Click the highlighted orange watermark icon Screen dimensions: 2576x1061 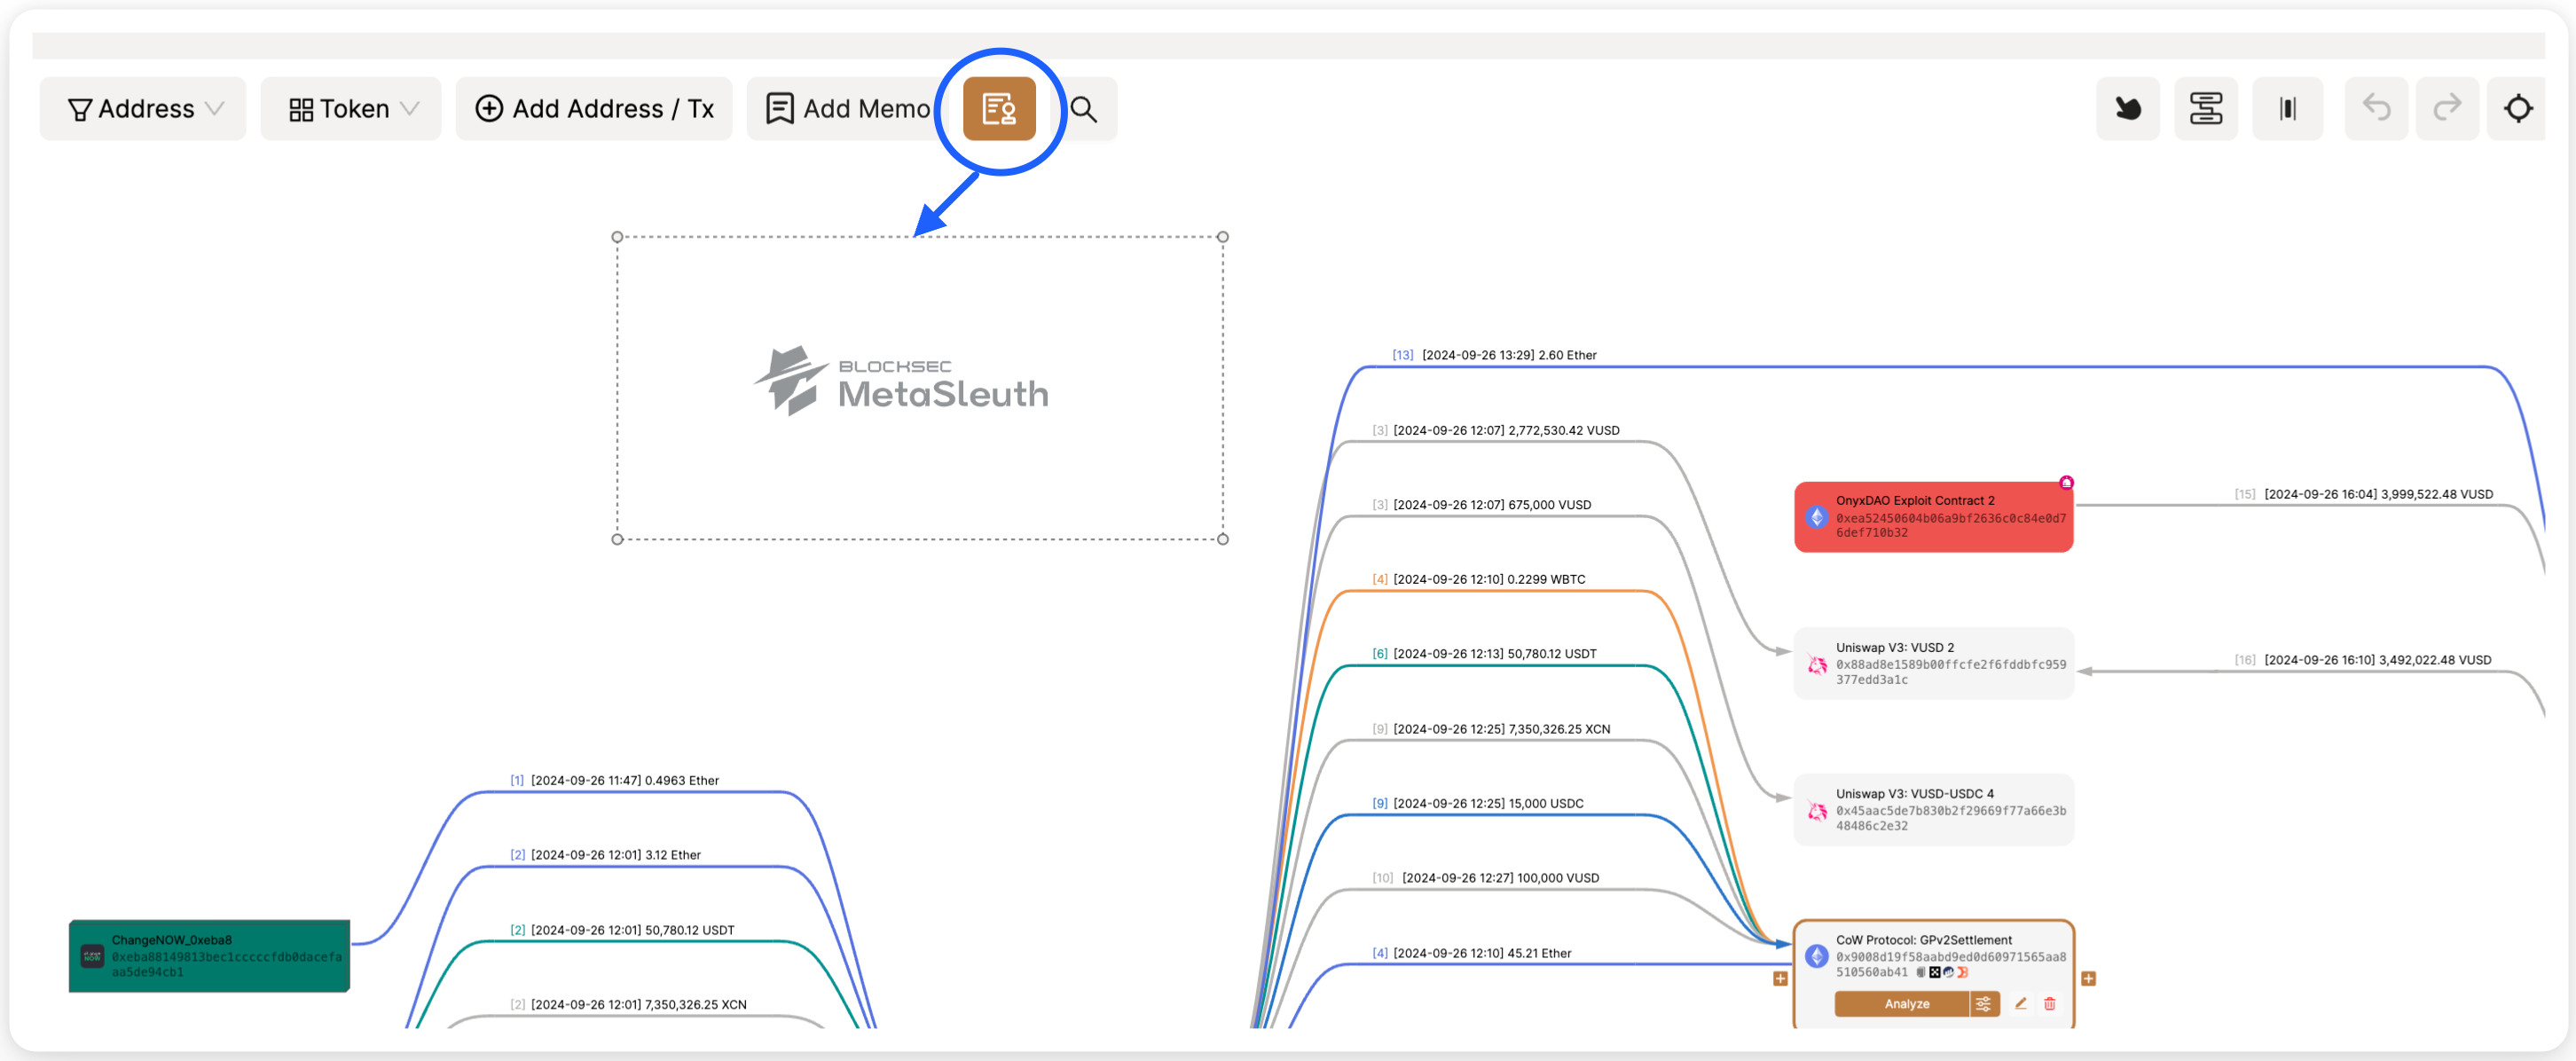(x=998, y=109)
